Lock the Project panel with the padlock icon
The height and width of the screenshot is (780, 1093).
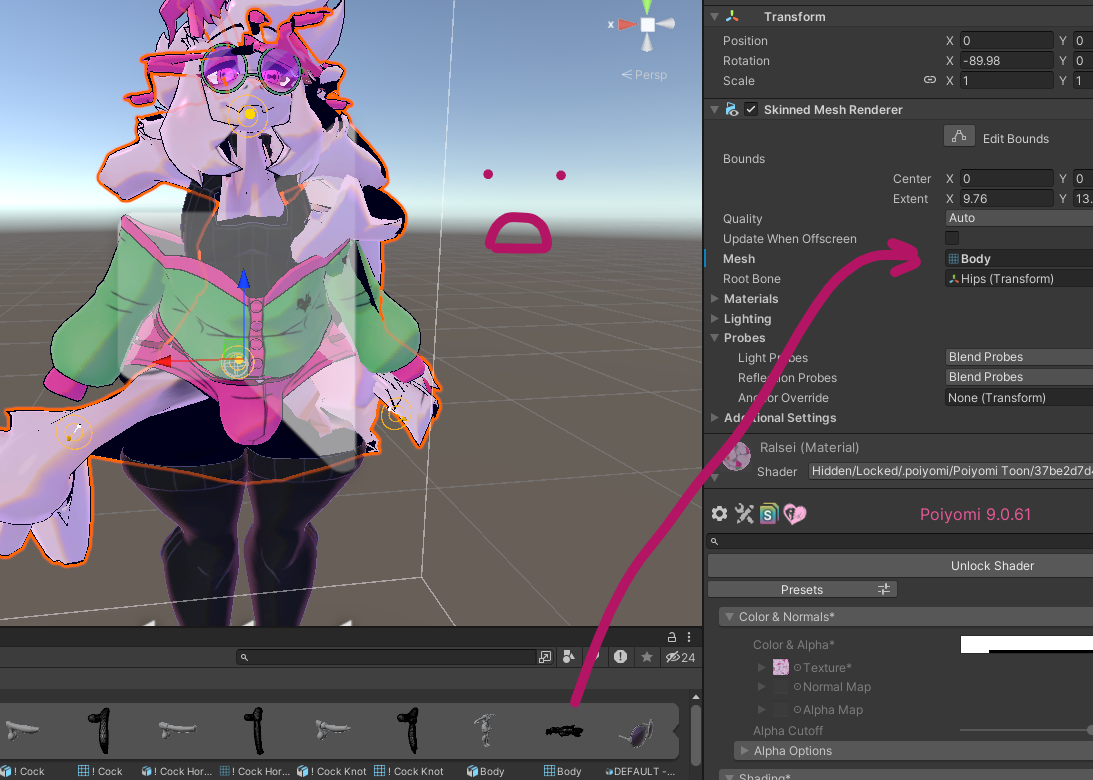pyautogui.click(x=671, y=637)
